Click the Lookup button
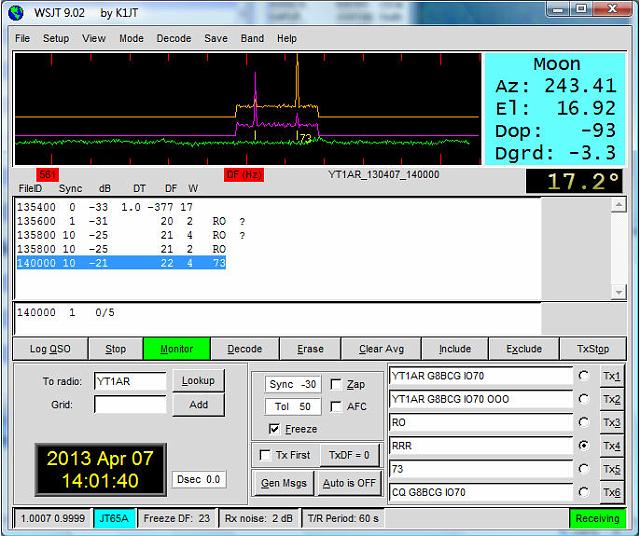Image resolution: width=640 pixels, height=536 pixels. (x=198, y=380)
